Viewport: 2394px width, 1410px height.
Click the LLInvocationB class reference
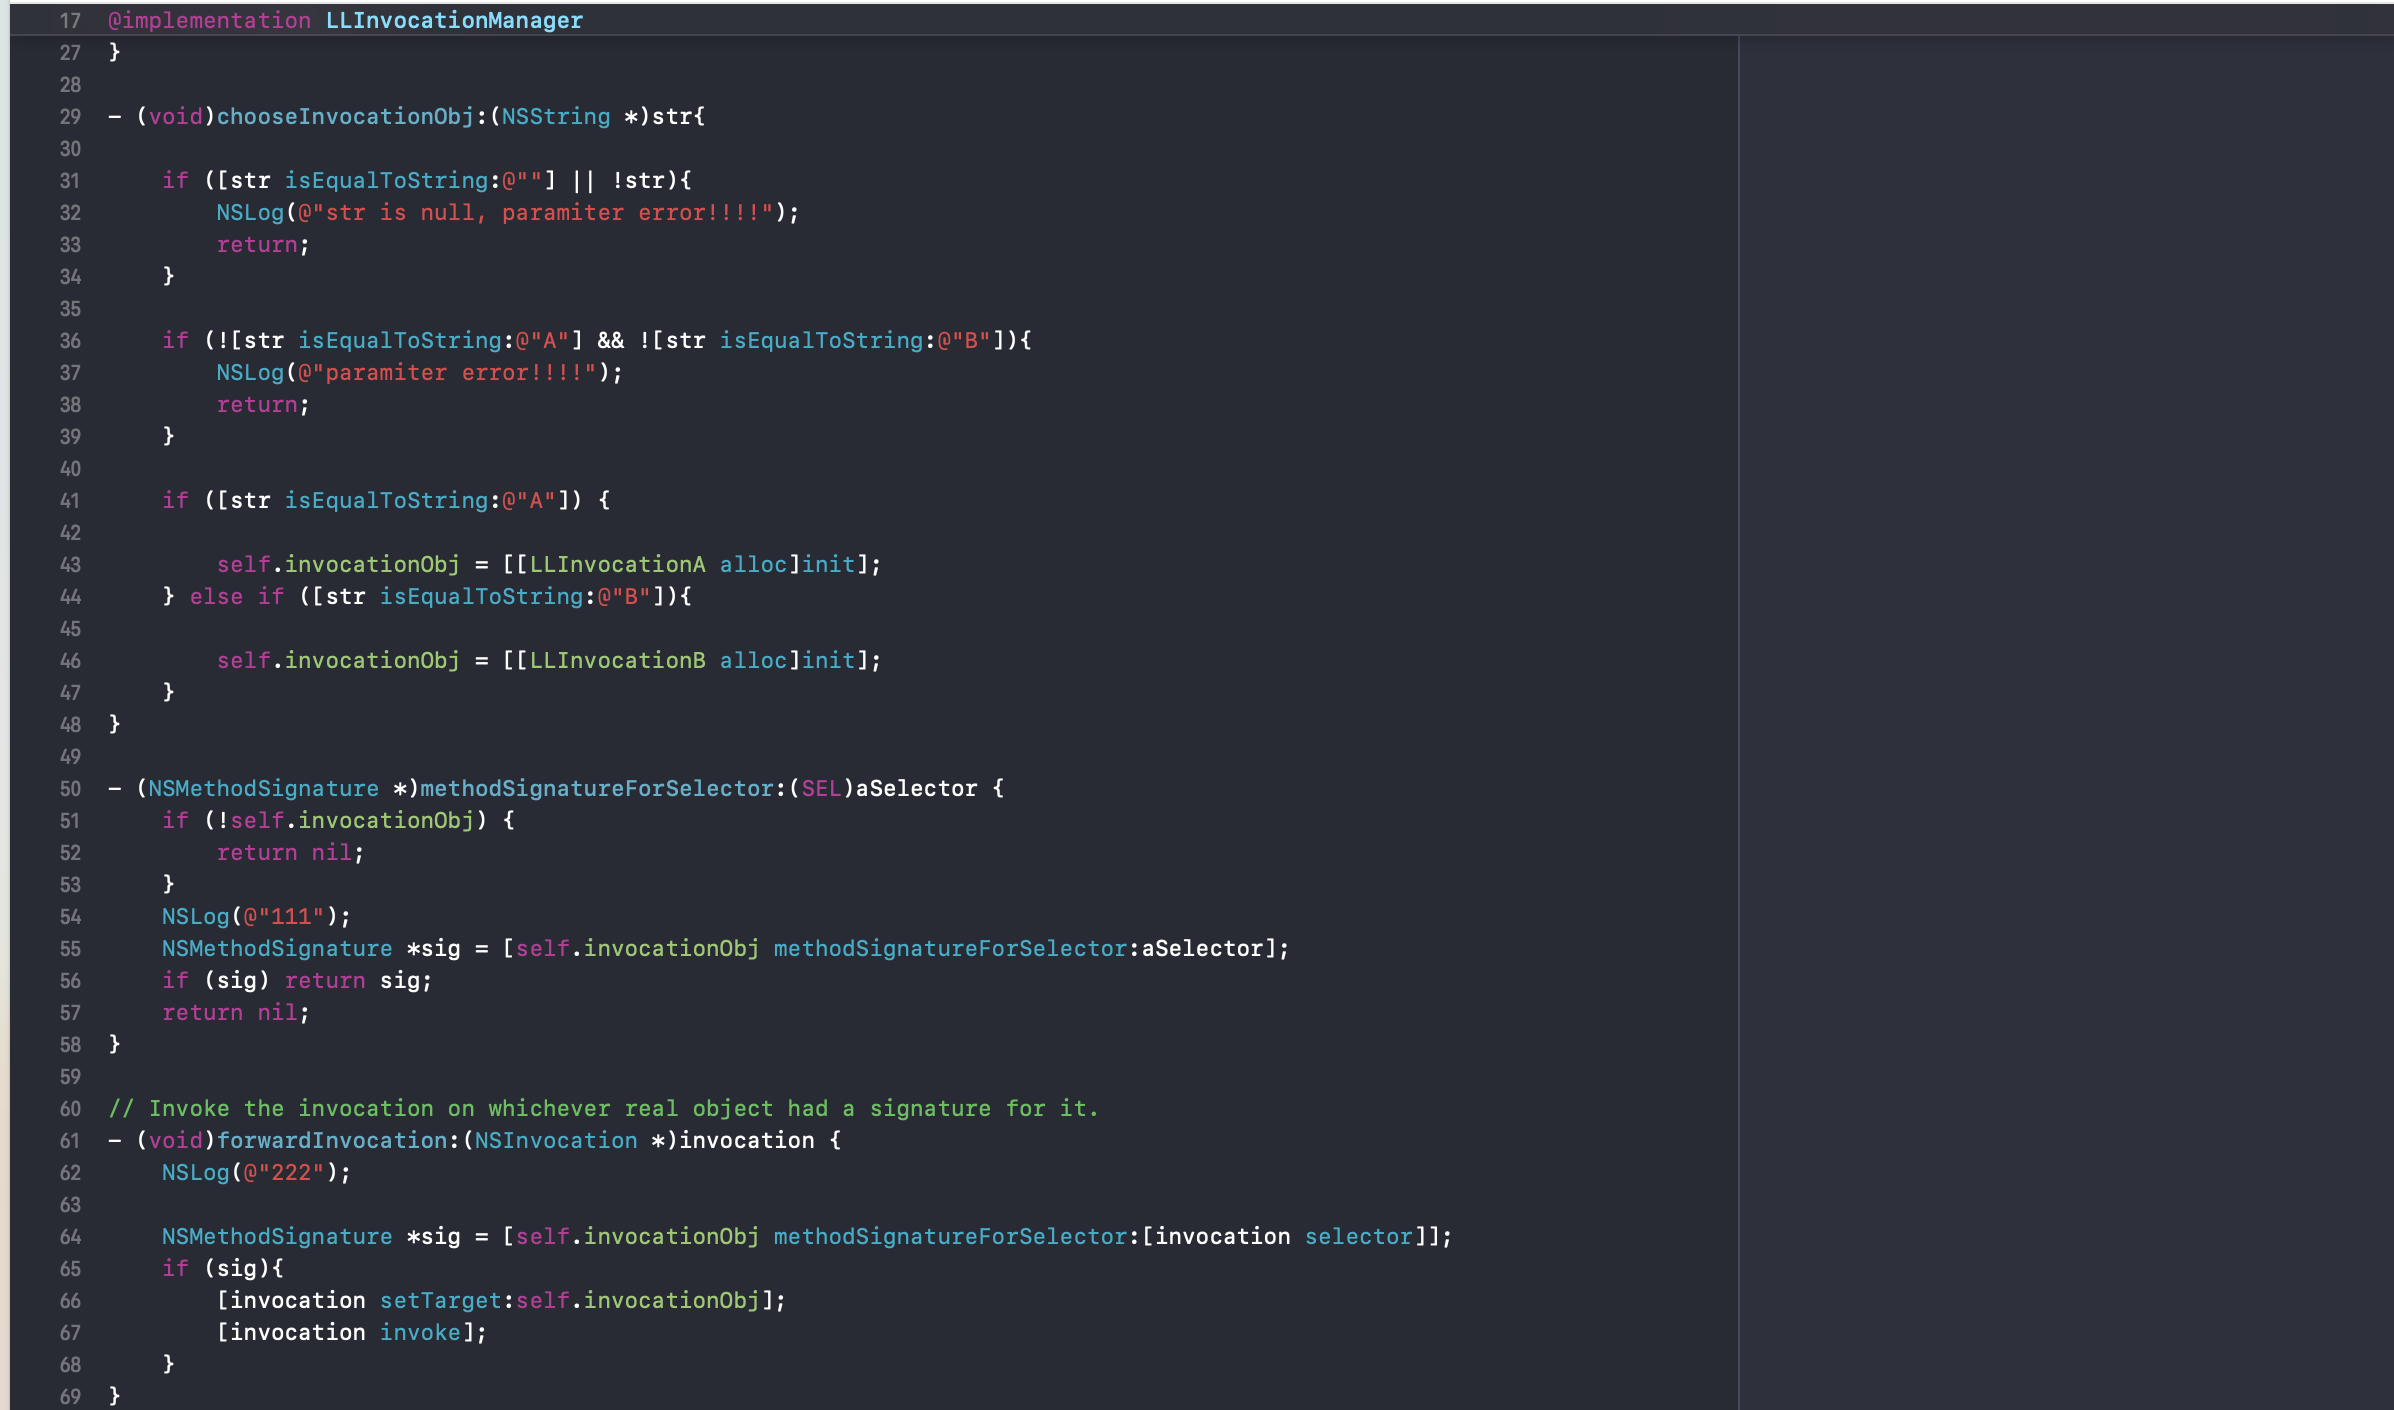click(617, 660)
